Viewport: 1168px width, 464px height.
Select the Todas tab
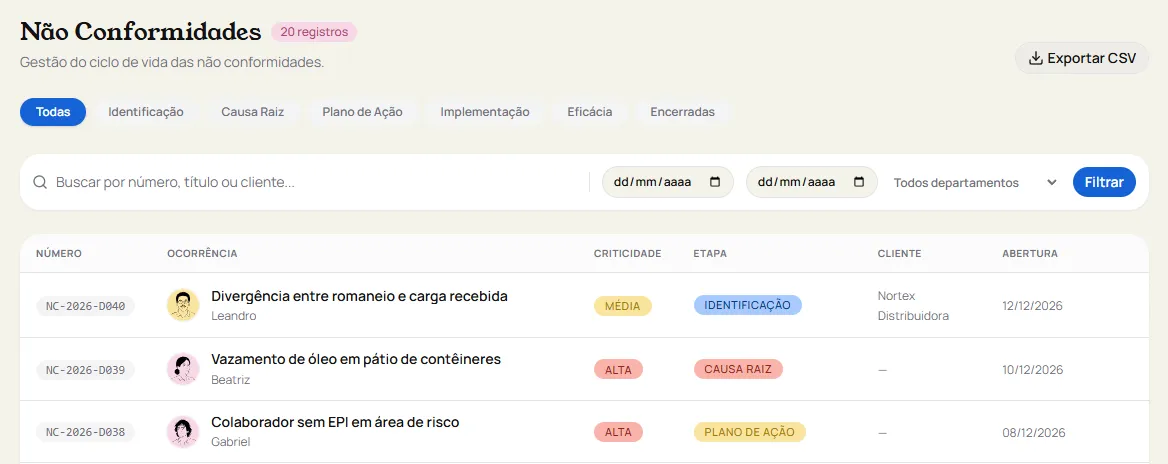point(53,112)
